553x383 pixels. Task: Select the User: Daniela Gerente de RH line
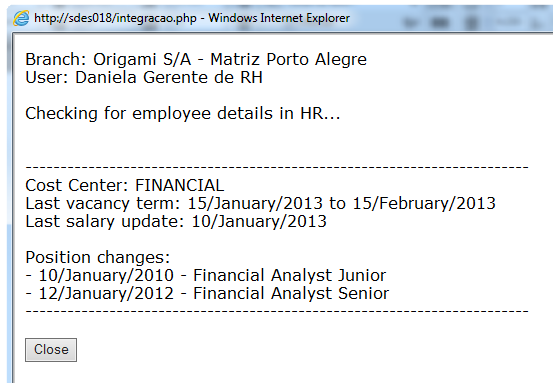click(x=144, y=77)
